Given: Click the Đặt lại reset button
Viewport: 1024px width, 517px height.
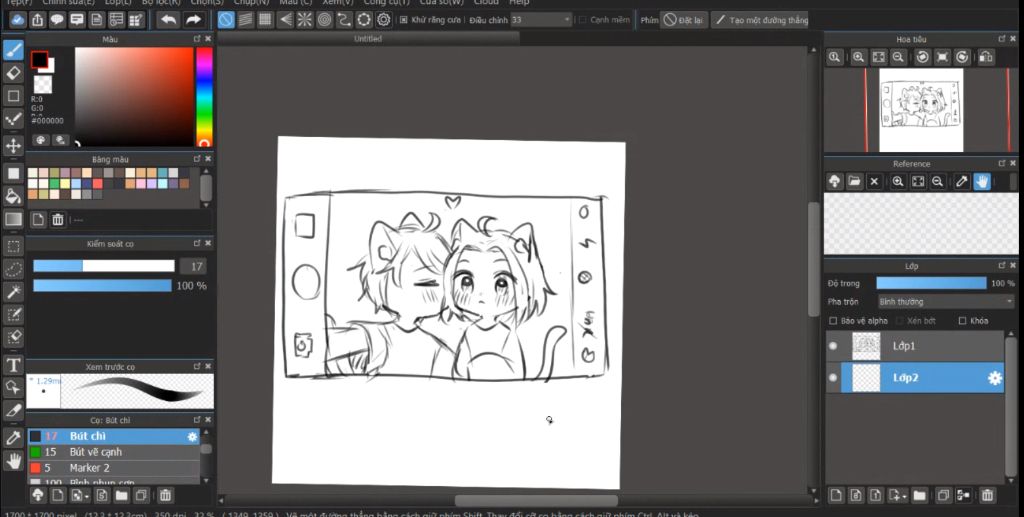Looking at the screenshot, I should (x=683, y=20).
